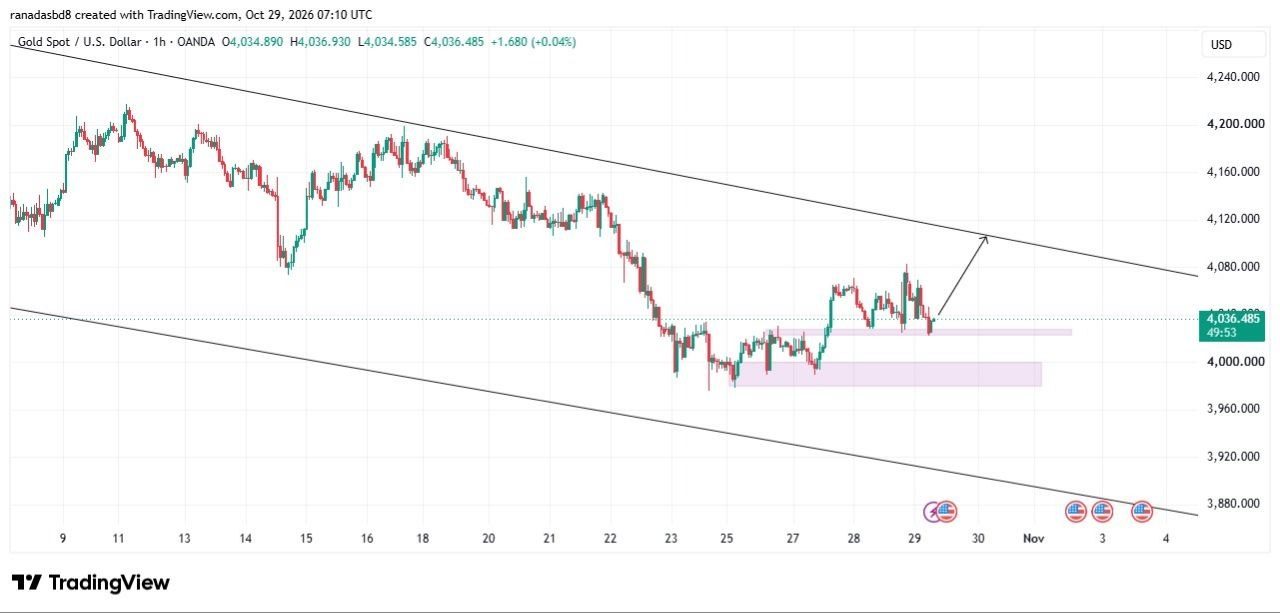Click price axis label 3,880.000
Viewport: 1280px width, 613px height.
coord(1234,503)
